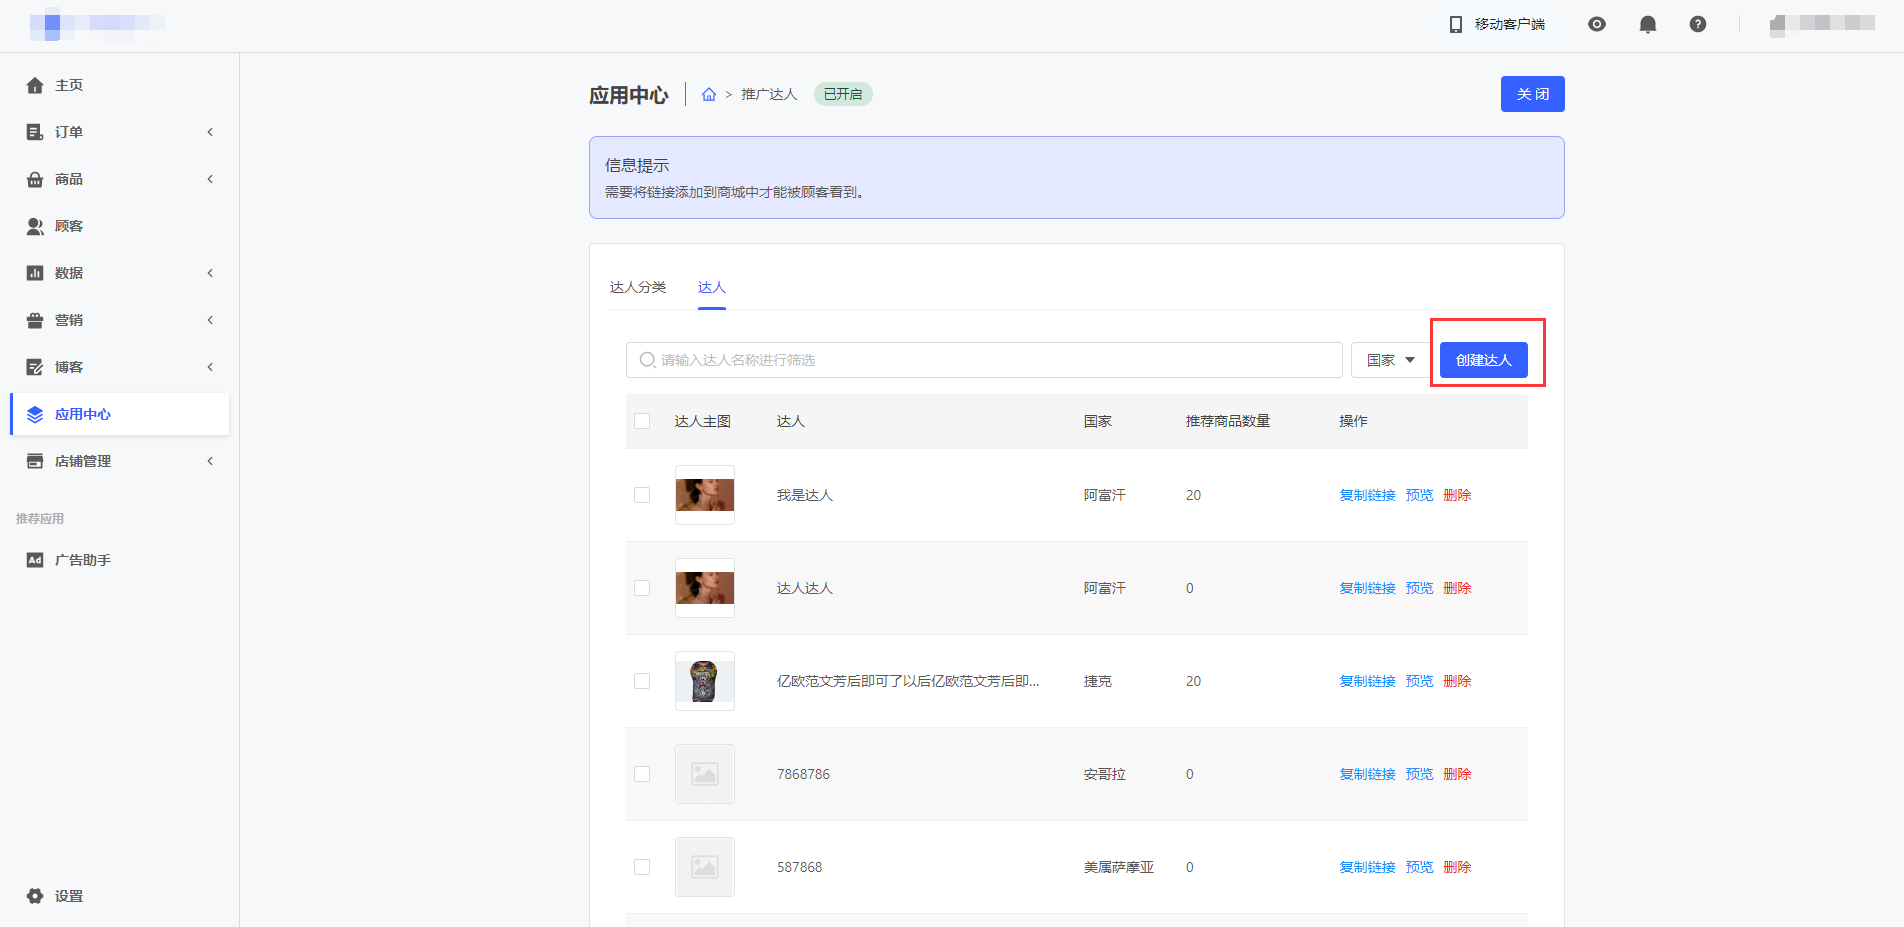The width and height of the screenshot is (1904, 927).
Task: Open thumbnail image of 我是达人
Action: [705, 495]
